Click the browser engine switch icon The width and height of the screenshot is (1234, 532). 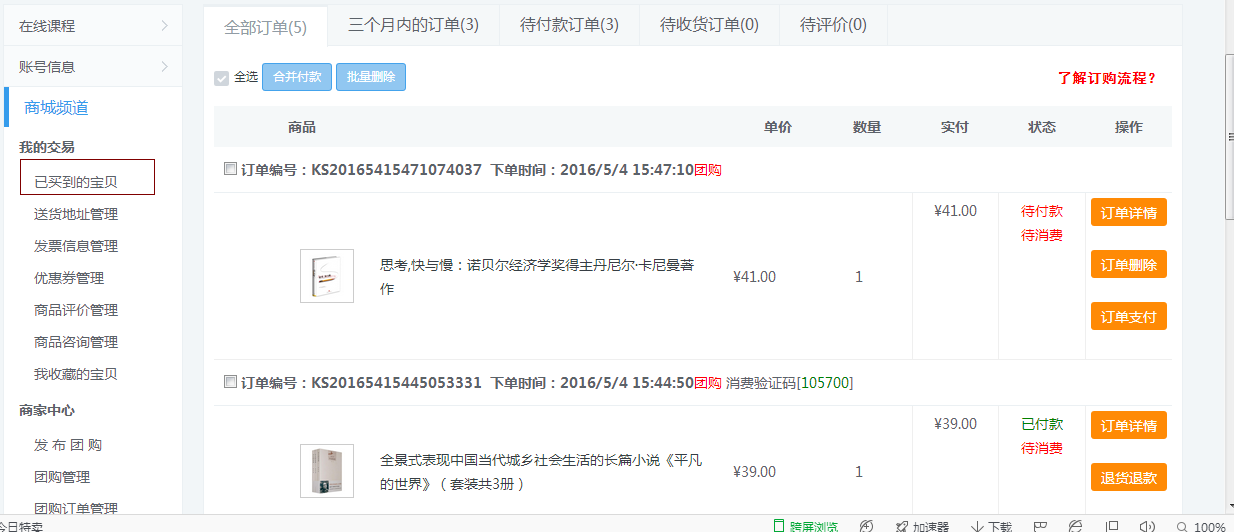click(1075, 526)
